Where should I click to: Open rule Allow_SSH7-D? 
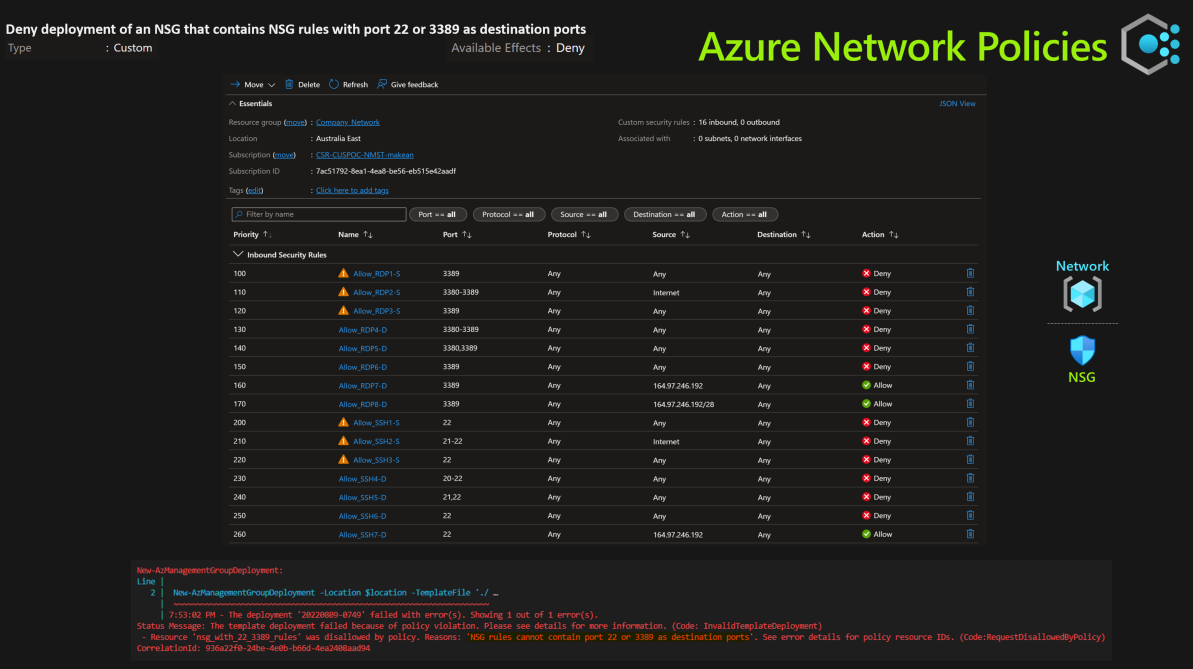(x=362, y=534)
